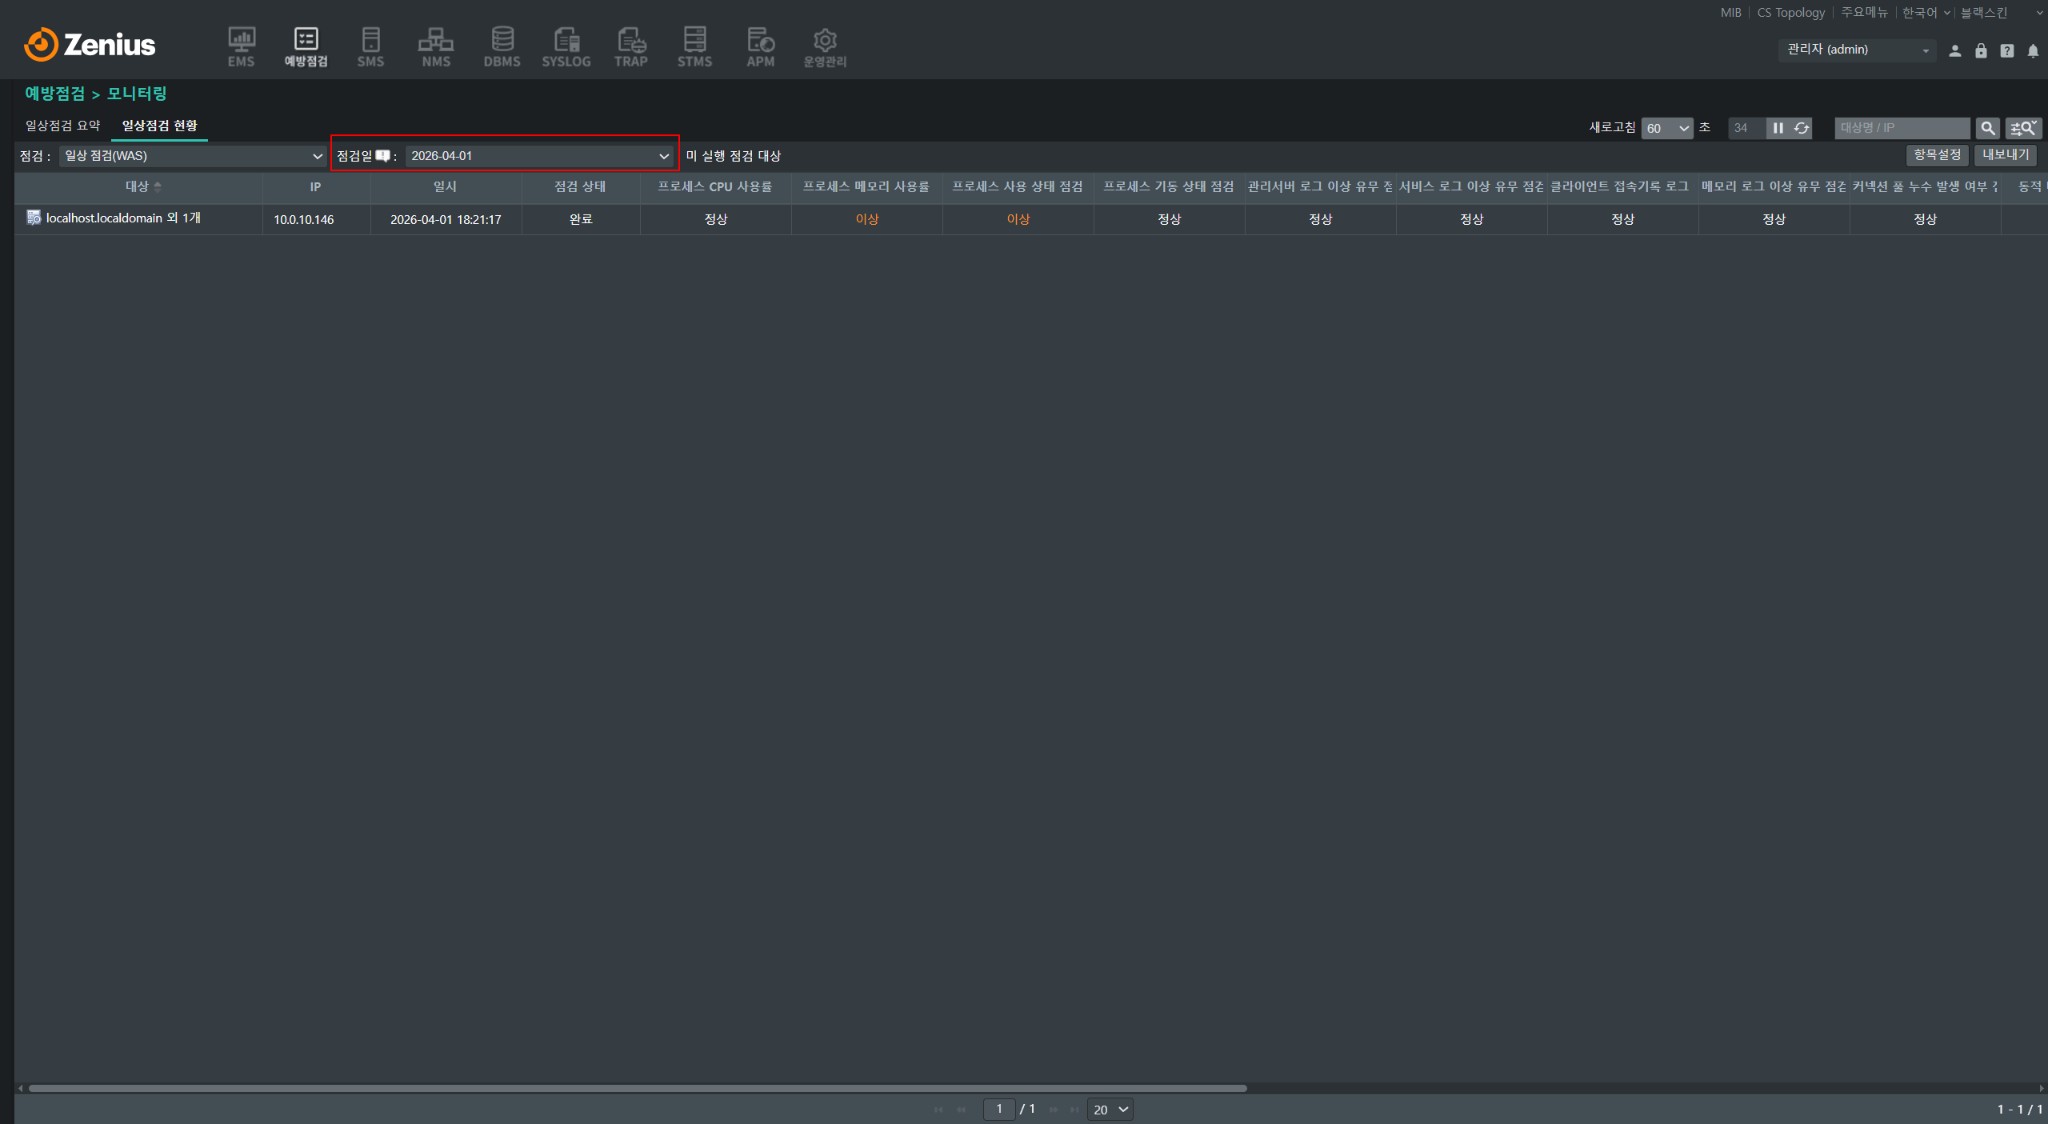
Task: Open the SMS server module
Action: pos(370,47)
